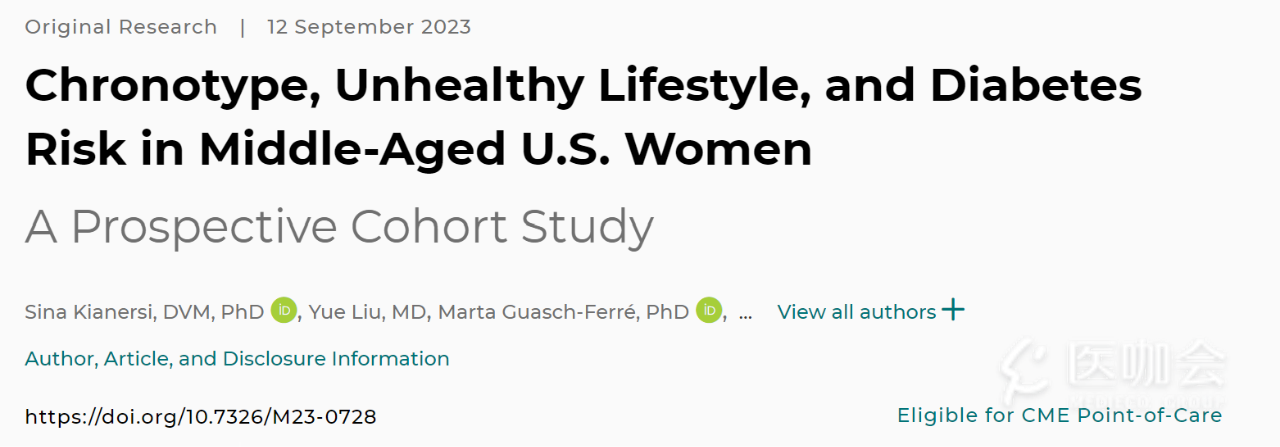
Task: Click the plus icon after View all authors
Action: click(953, 310)
